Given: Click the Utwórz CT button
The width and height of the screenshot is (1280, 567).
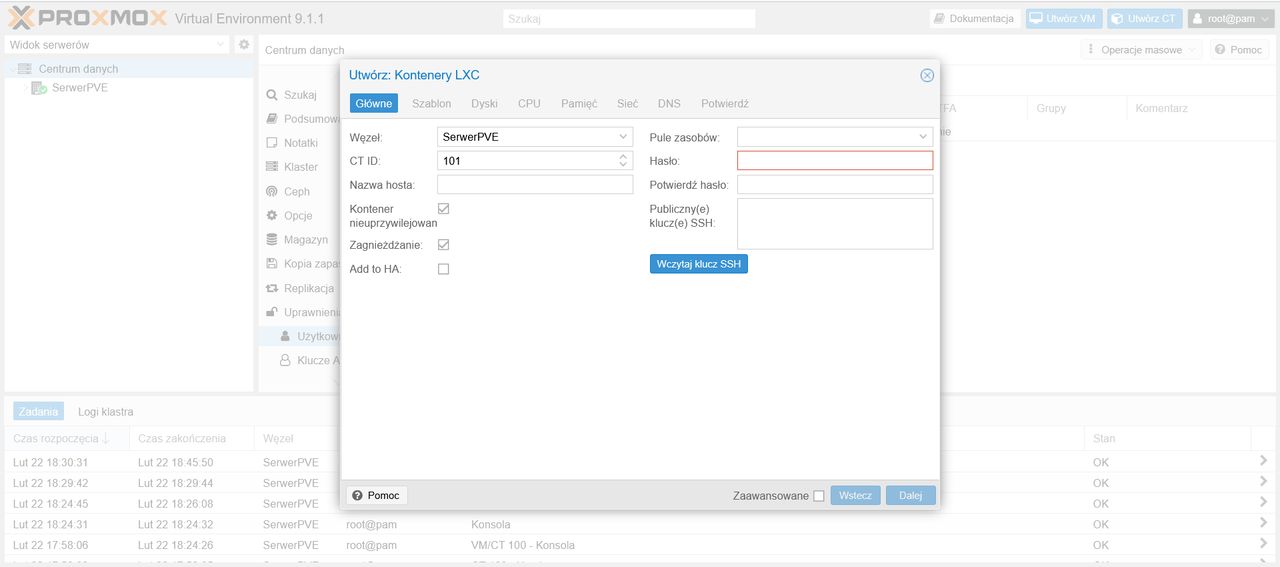Looking at the screenshot, I should pyautogui.click(x=1145, y=19).
